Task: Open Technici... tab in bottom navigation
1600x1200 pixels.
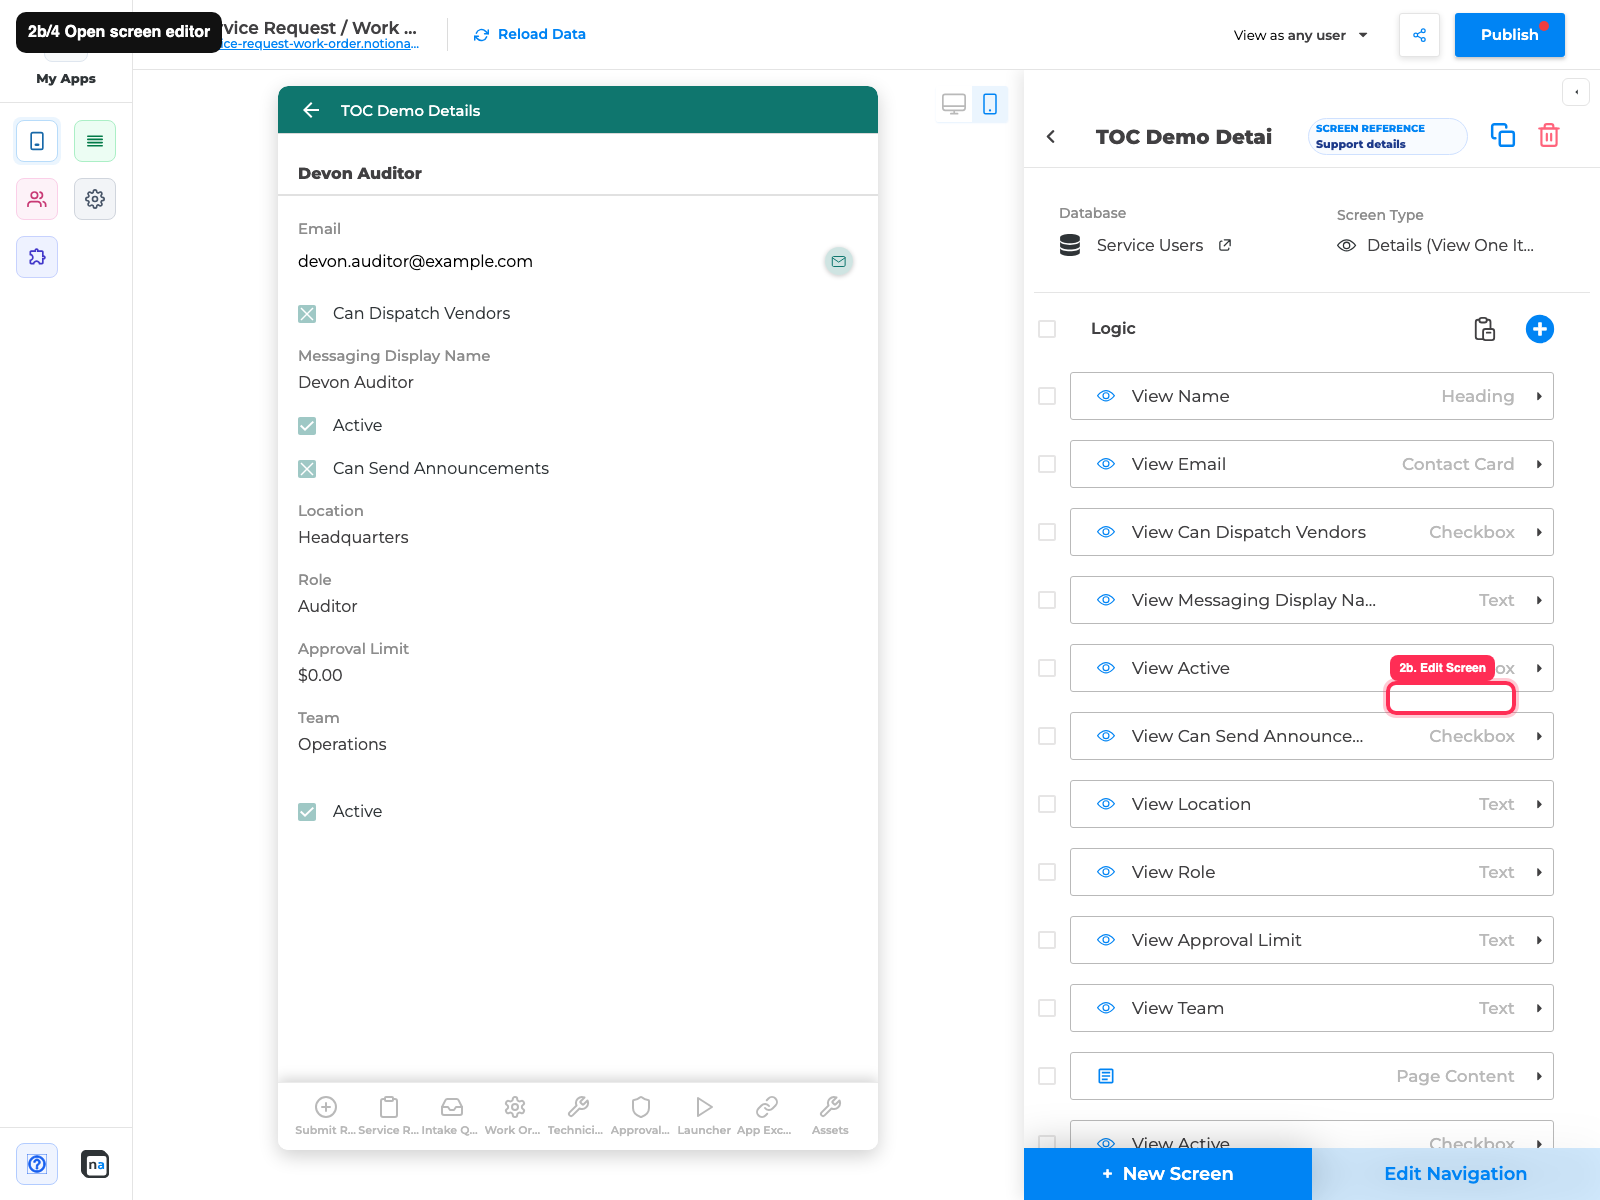Action: [577, 1116]
